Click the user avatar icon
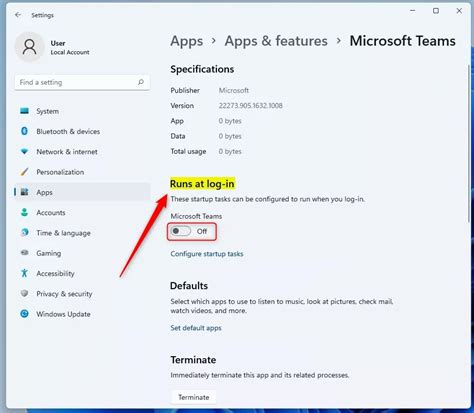Screen dimensions: 474x413 pyautogui.click(x=29, y=47)
